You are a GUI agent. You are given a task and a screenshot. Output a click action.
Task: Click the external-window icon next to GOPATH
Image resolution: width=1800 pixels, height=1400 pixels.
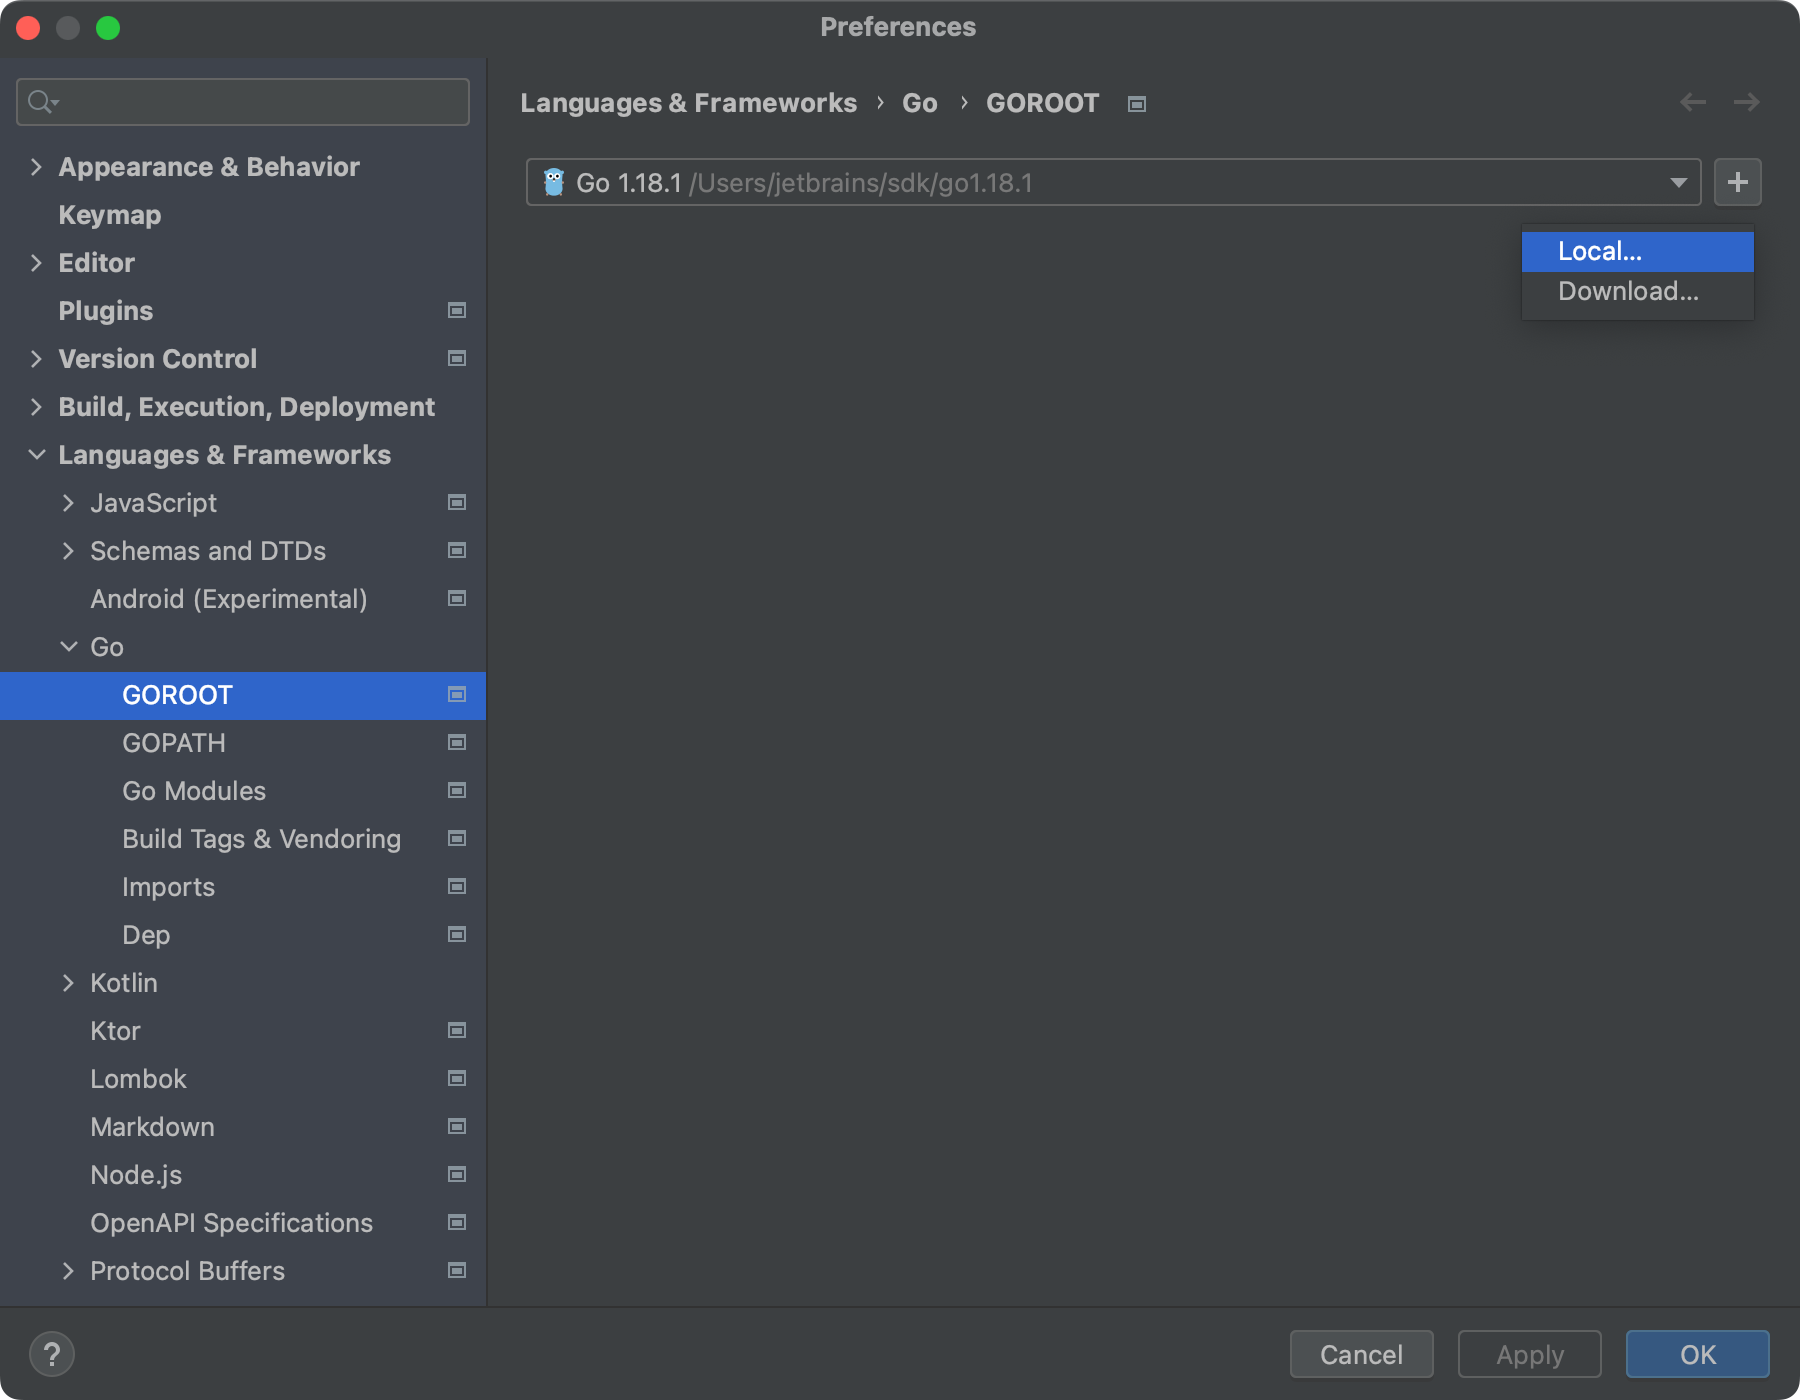[456, 743]
